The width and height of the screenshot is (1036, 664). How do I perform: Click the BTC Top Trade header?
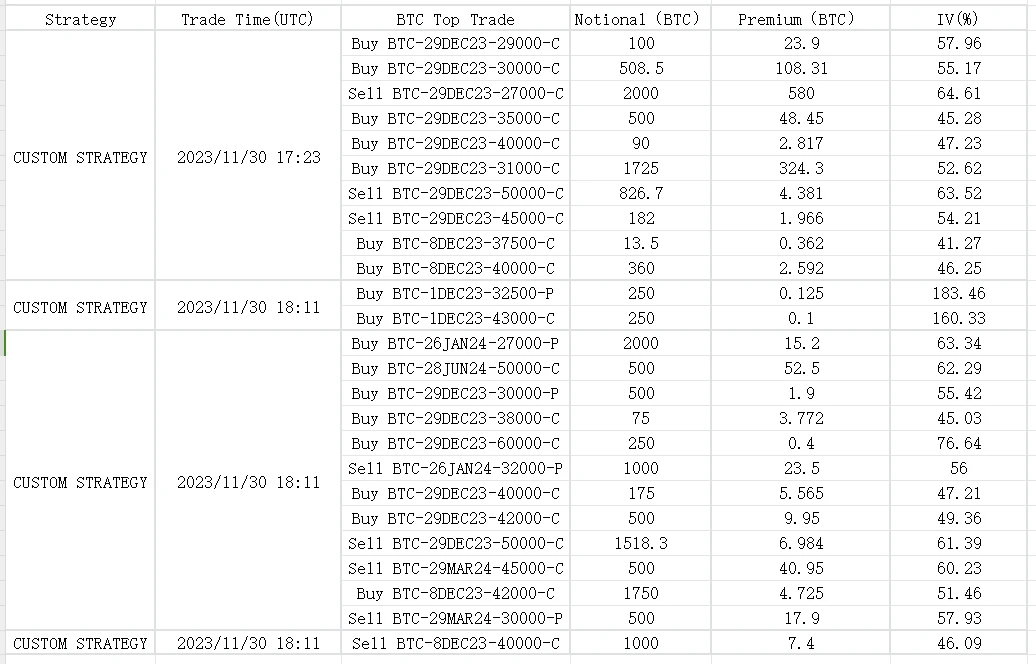click(x=455, y=19)
